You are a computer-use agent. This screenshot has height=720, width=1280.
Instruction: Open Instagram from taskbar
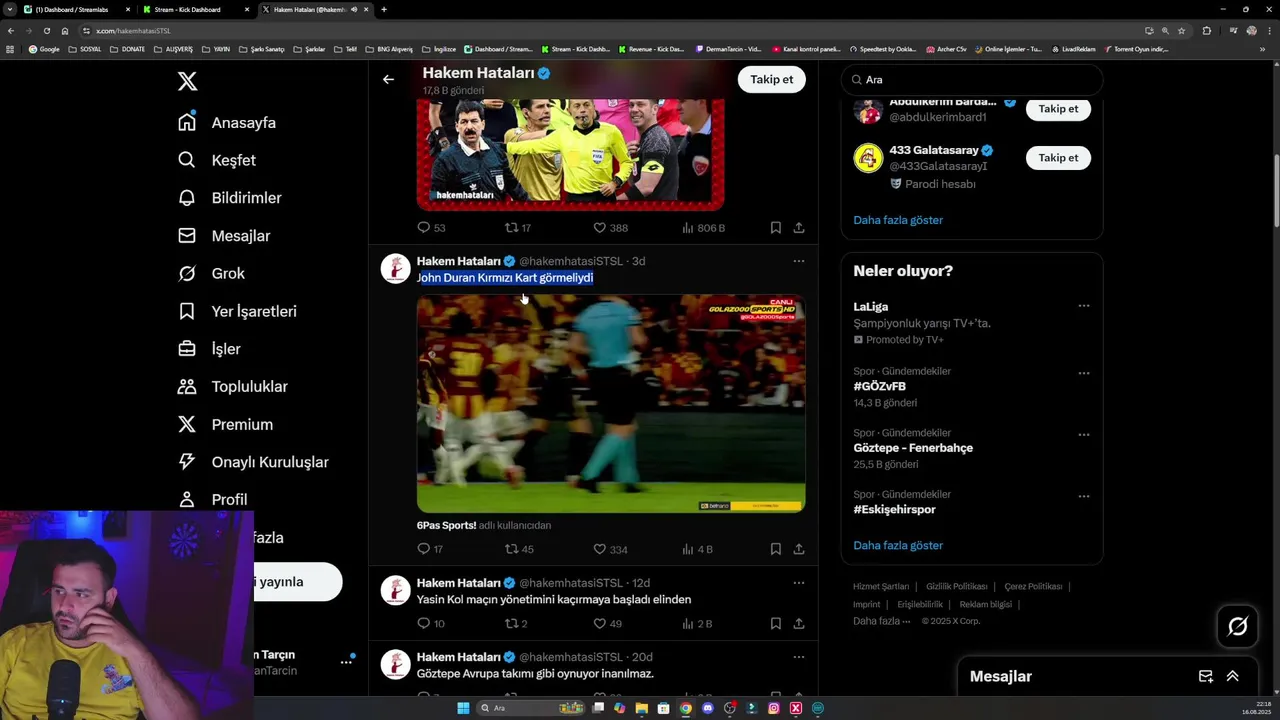coord(774,708)
